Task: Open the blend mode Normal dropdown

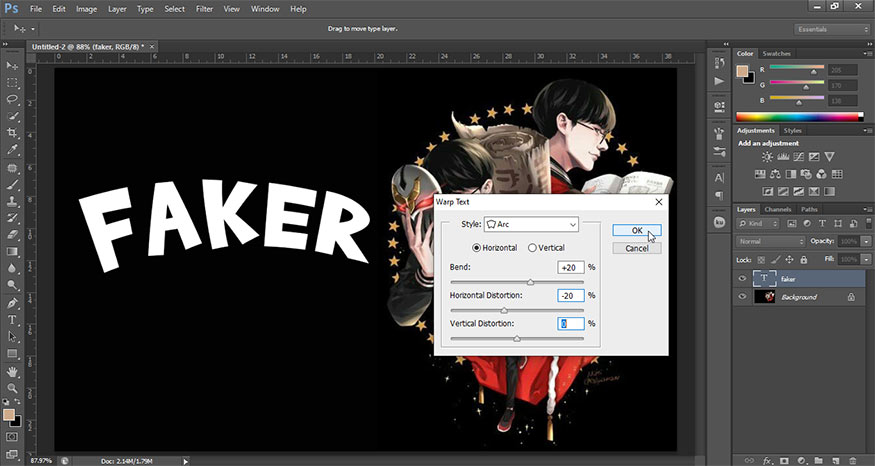Action: pyautogui.click(x=771, y=242)
